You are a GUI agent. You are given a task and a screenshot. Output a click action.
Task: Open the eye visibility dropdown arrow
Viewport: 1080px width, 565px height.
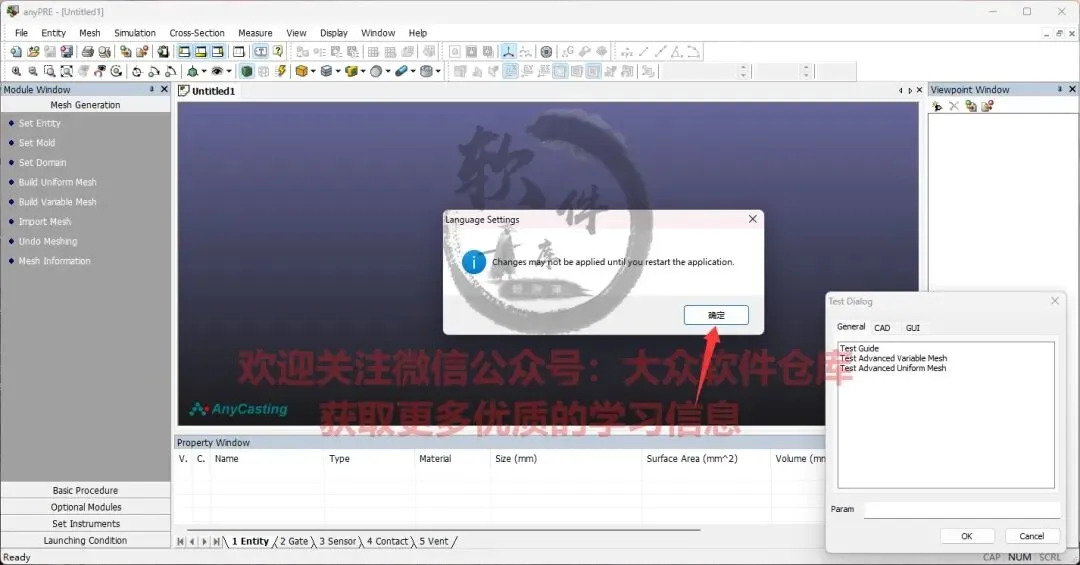[229, 71]
